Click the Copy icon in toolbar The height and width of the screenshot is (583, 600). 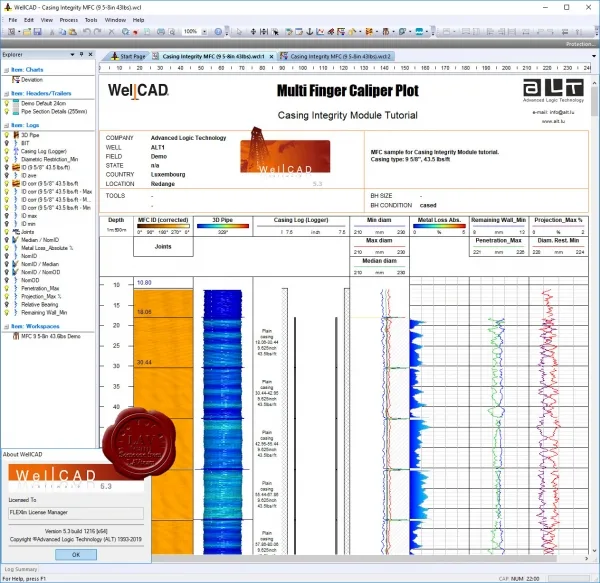(x=62, y=32)
